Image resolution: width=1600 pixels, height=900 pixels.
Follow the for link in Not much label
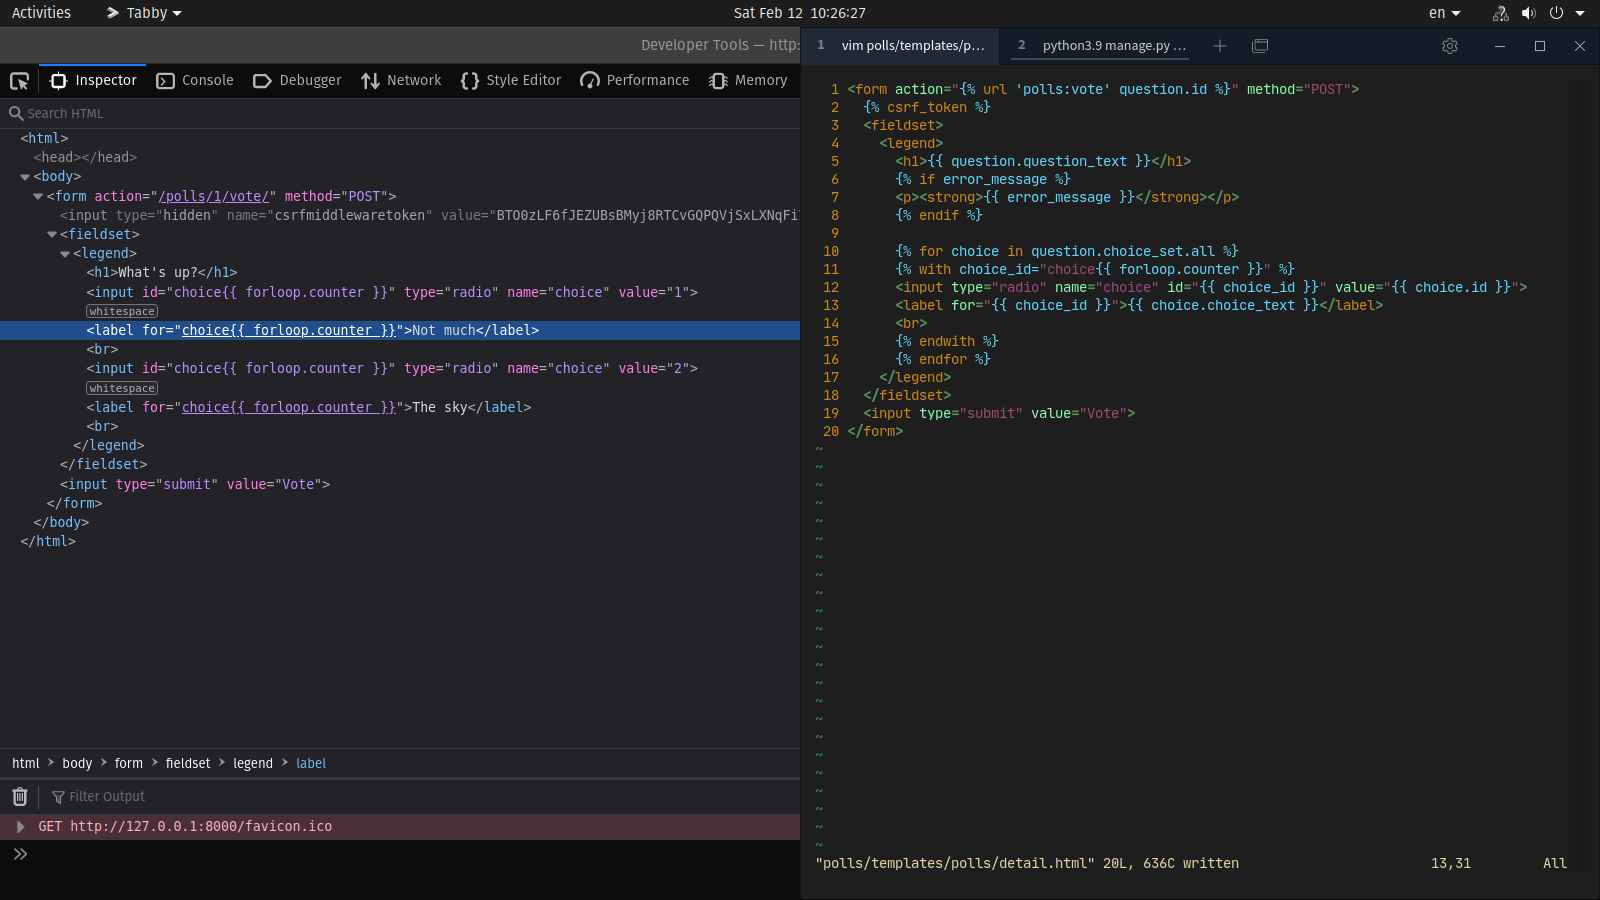pos(289,330)
